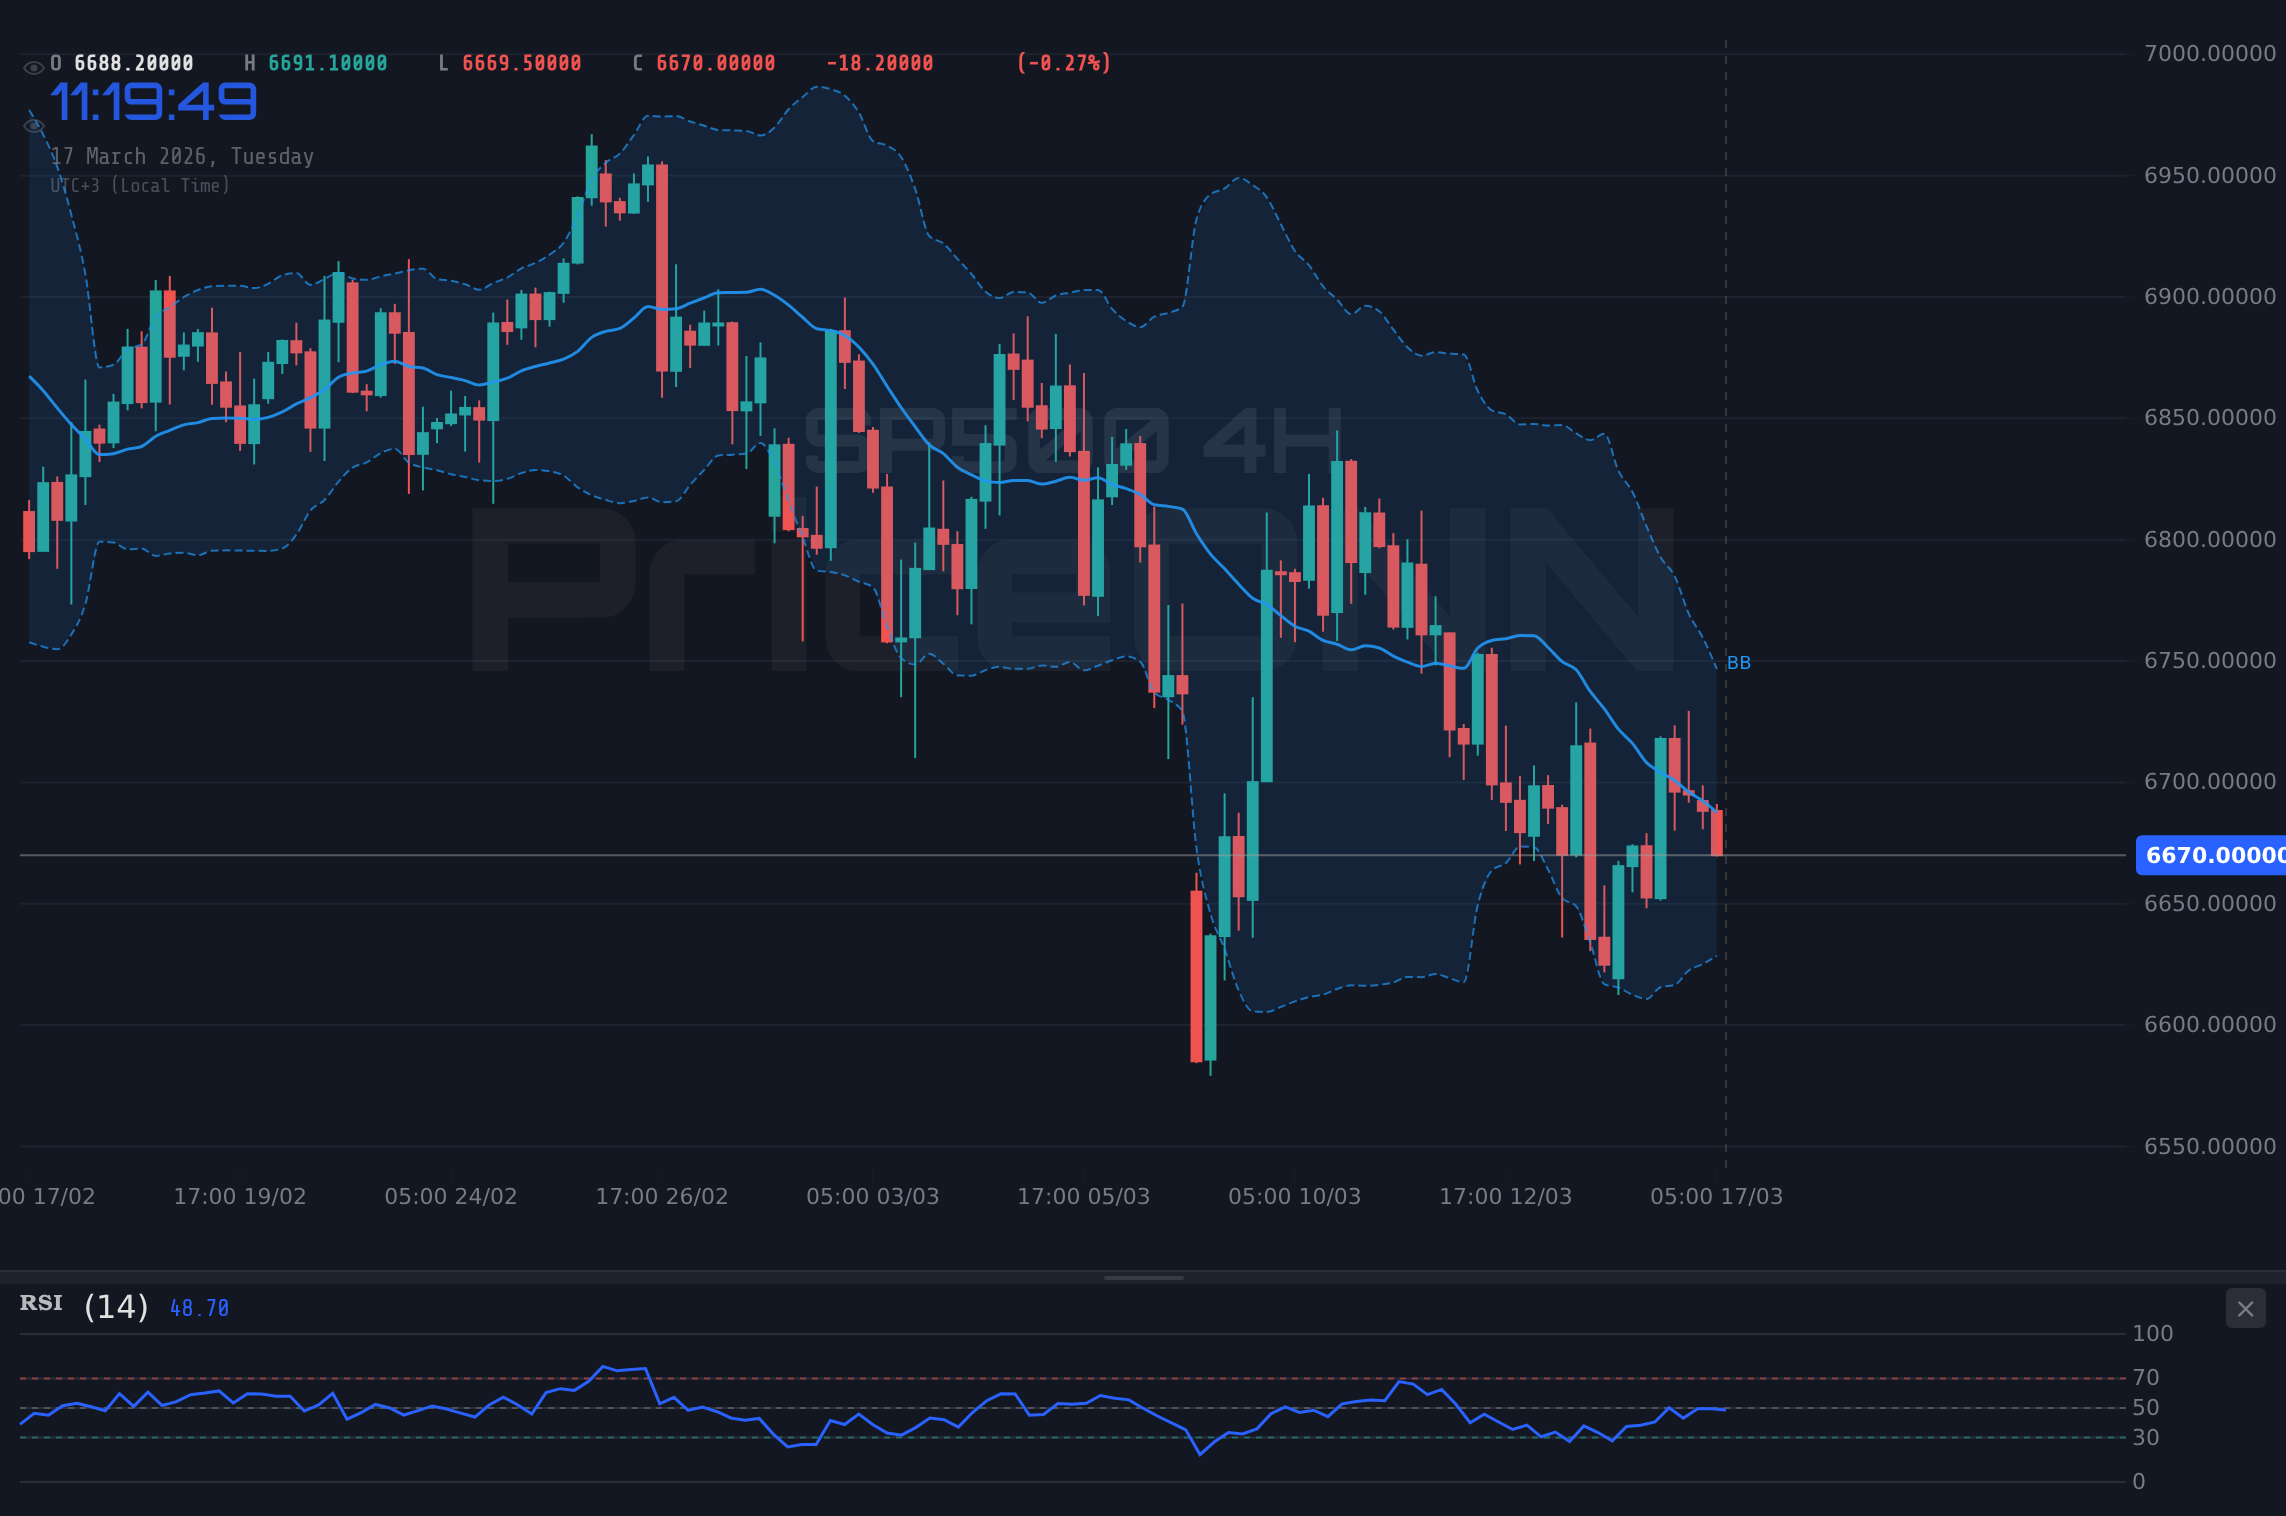Click the percentage change (-0.27%) in the legend
The image size is (2286, 1516).
1062,62
